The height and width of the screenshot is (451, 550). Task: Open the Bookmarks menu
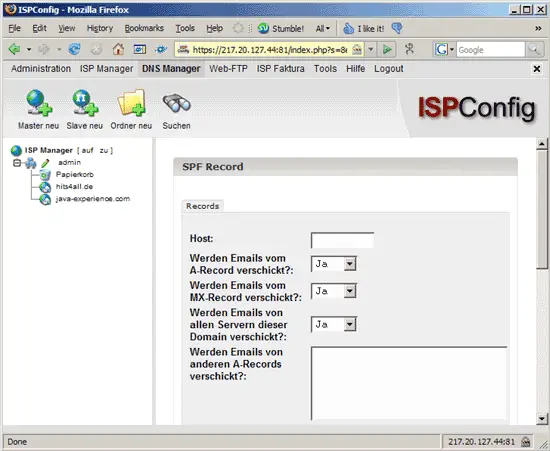click(144, 28)
